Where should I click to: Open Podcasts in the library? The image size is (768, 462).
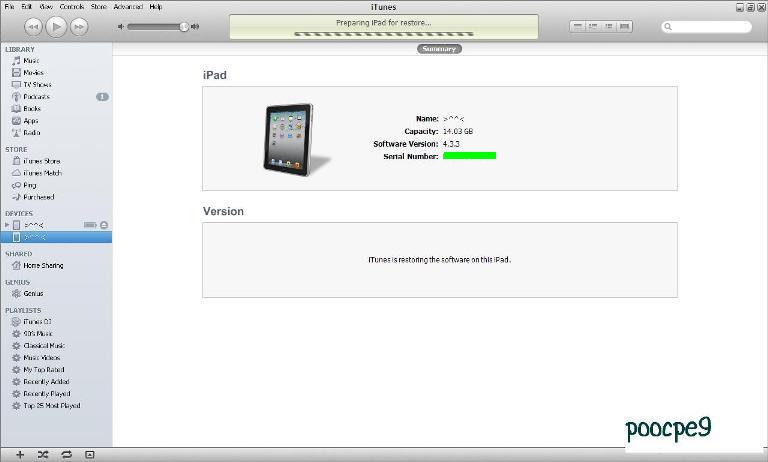click(x=36, y=97)
